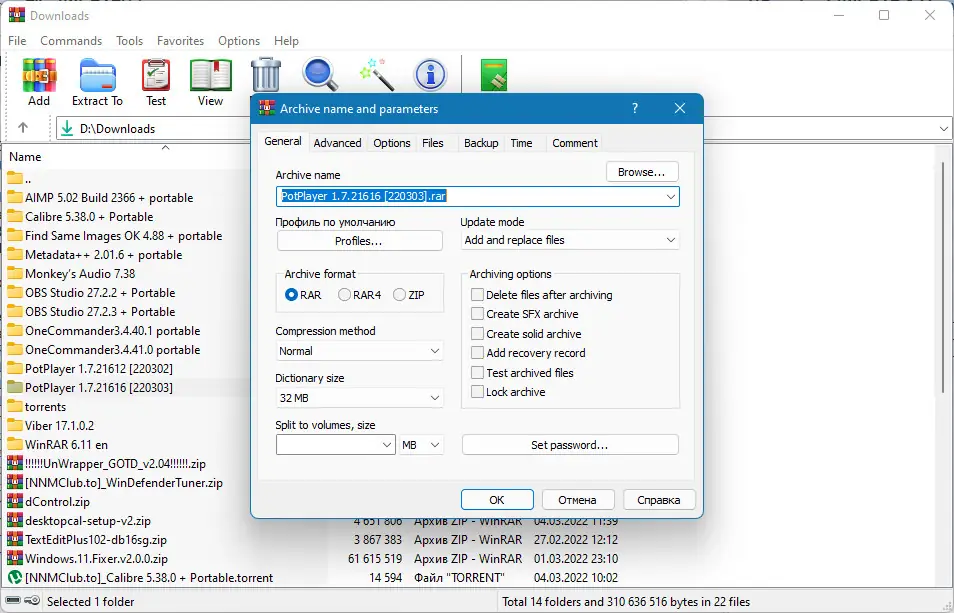Click the disk drive icon in the status bar
954x613 pixels.
click(x=12, y=601)
